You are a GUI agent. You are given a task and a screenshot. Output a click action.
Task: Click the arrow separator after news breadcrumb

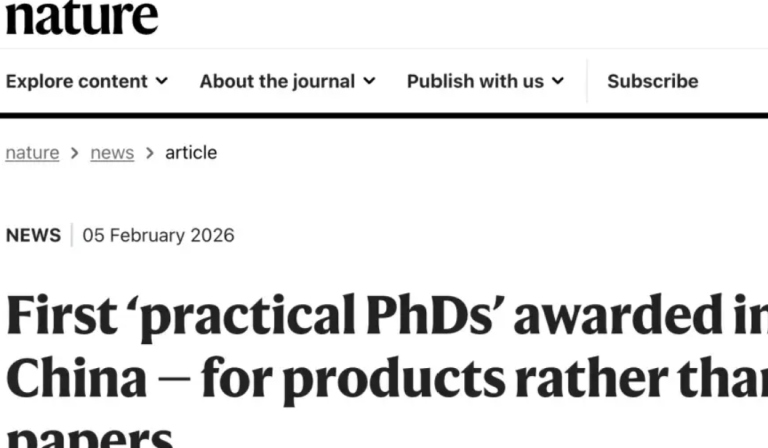point(150,153)
